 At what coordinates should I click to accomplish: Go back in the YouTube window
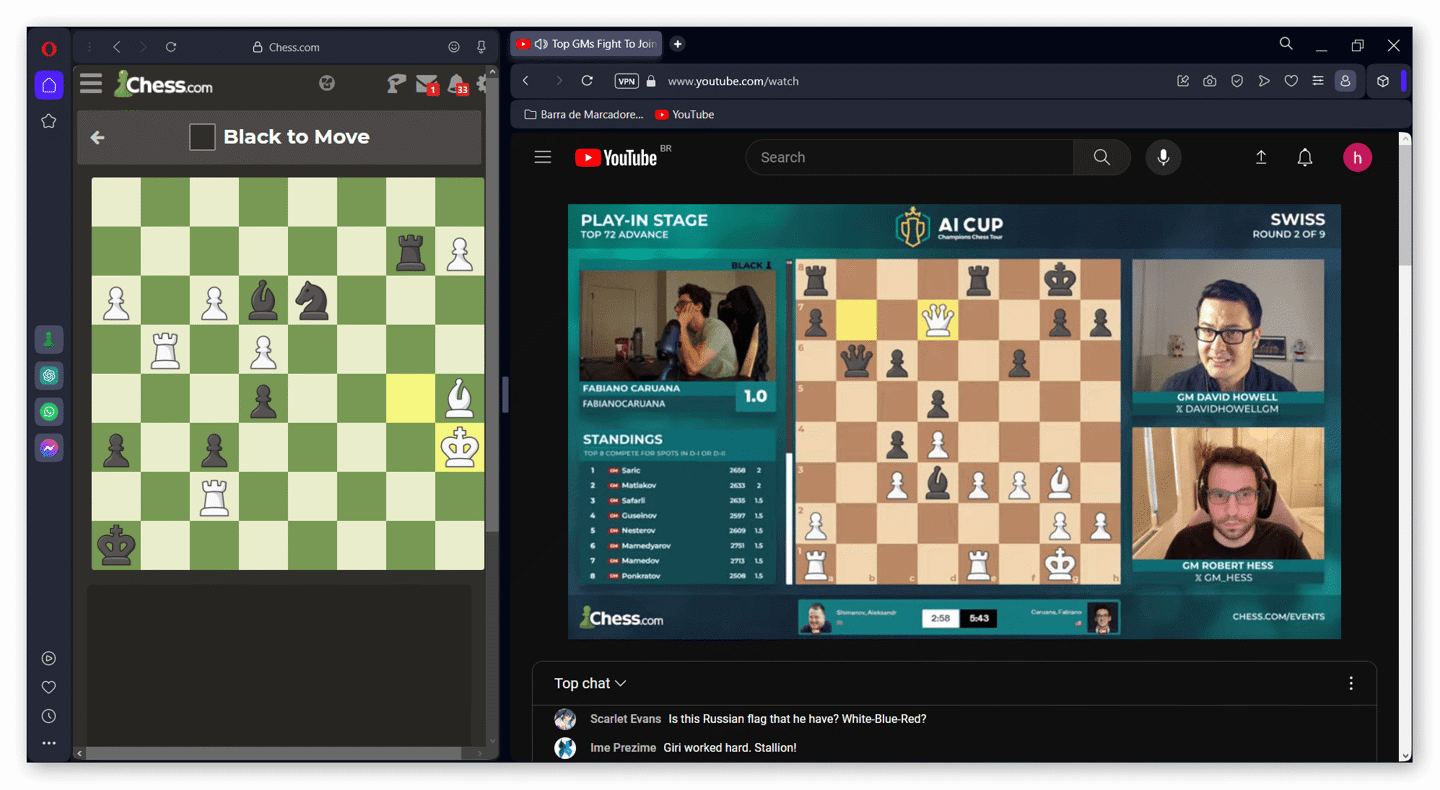[526, 81]
